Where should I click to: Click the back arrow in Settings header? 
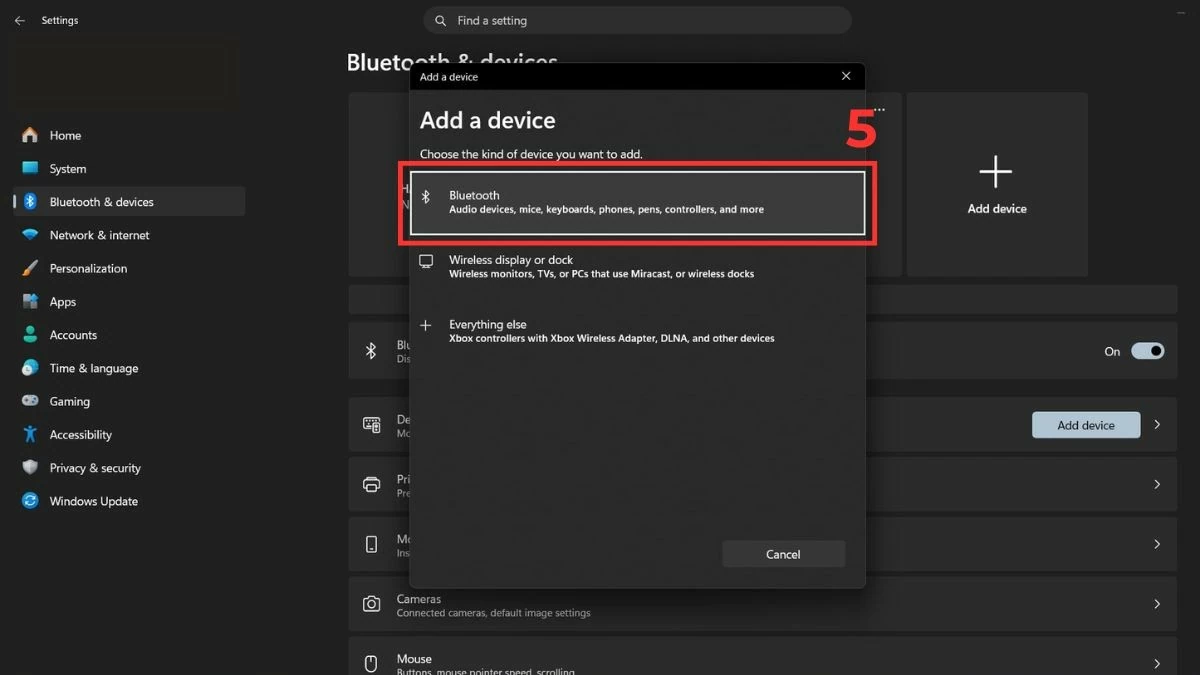point(19,20)
